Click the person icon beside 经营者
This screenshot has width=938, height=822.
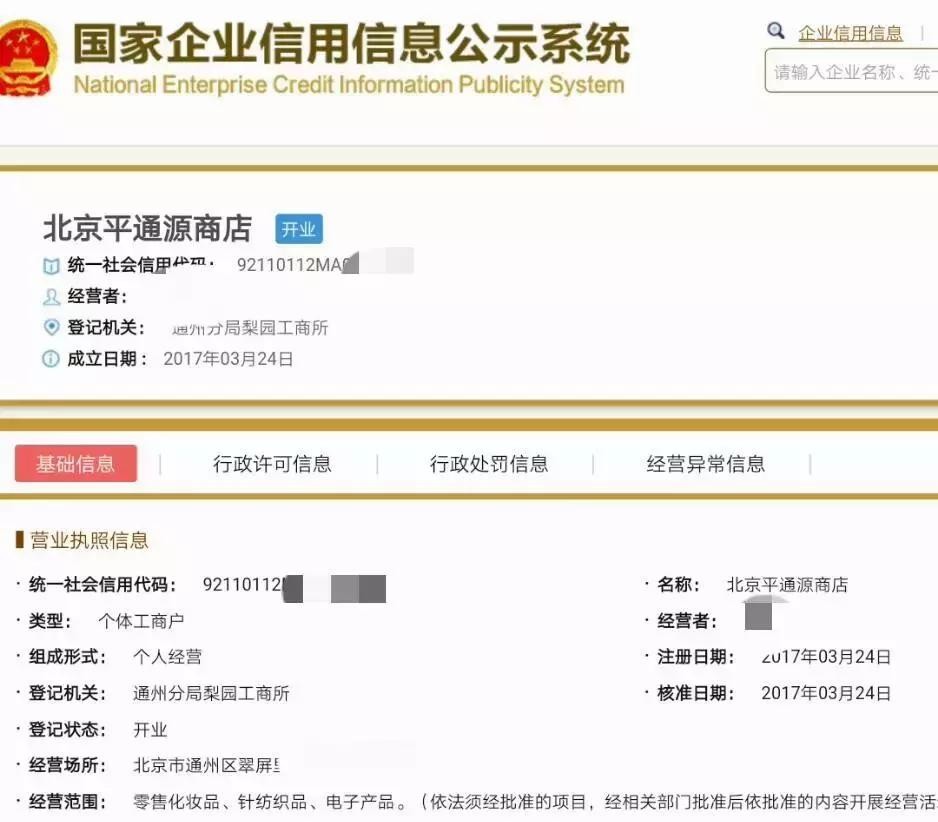51,297
